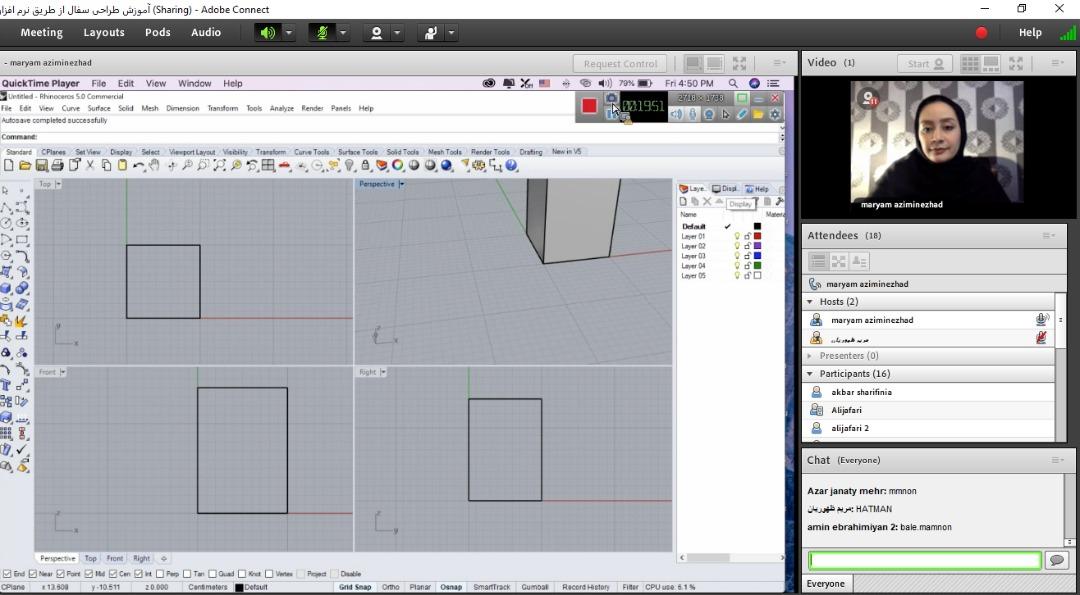Expand the Presenters (0) group

tap(810, 356)
